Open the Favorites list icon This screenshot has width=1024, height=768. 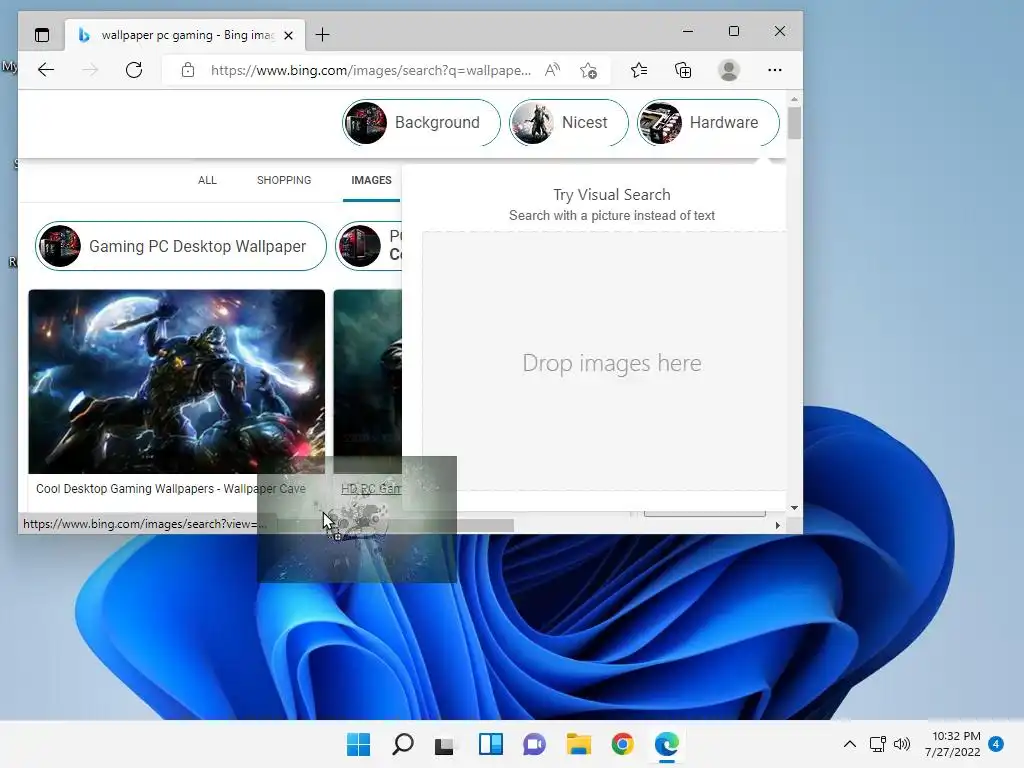point(639,70)
